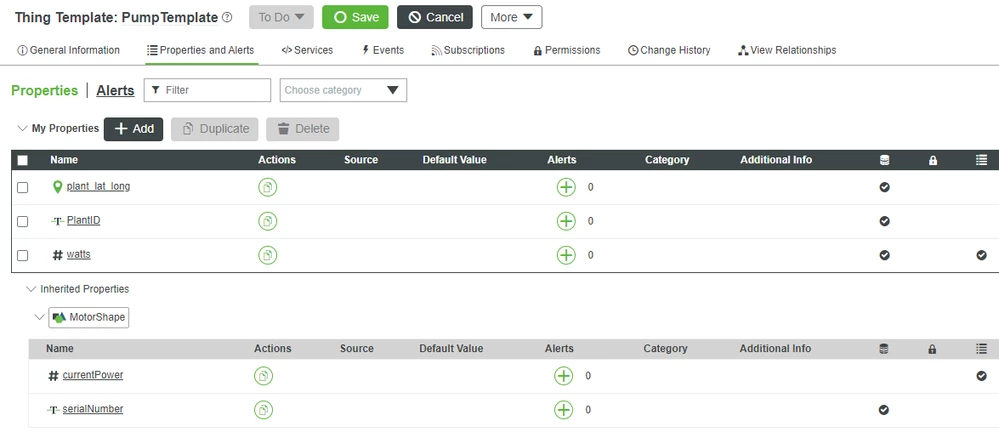The width and height of the screenshot is (999, 433).
Task: Click lock icon in Inherited Properties header
Action: coord(932,349)
